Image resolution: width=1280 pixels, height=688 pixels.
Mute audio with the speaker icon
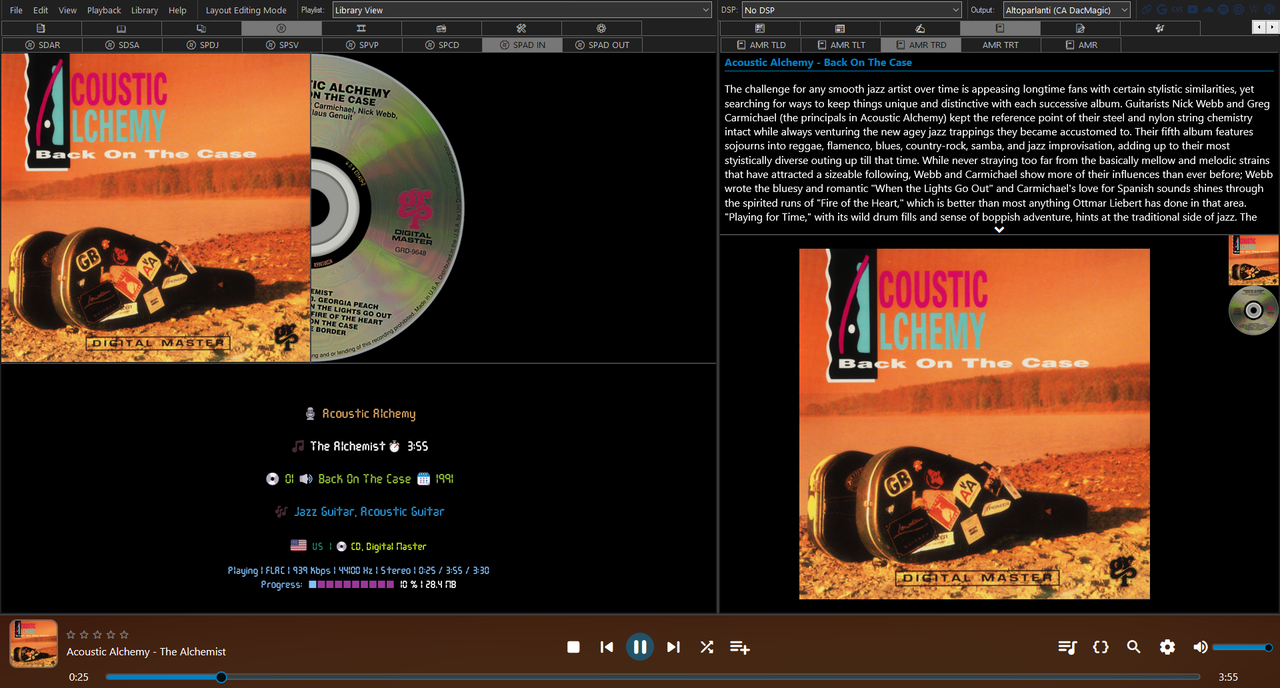tap(1200, 647)
